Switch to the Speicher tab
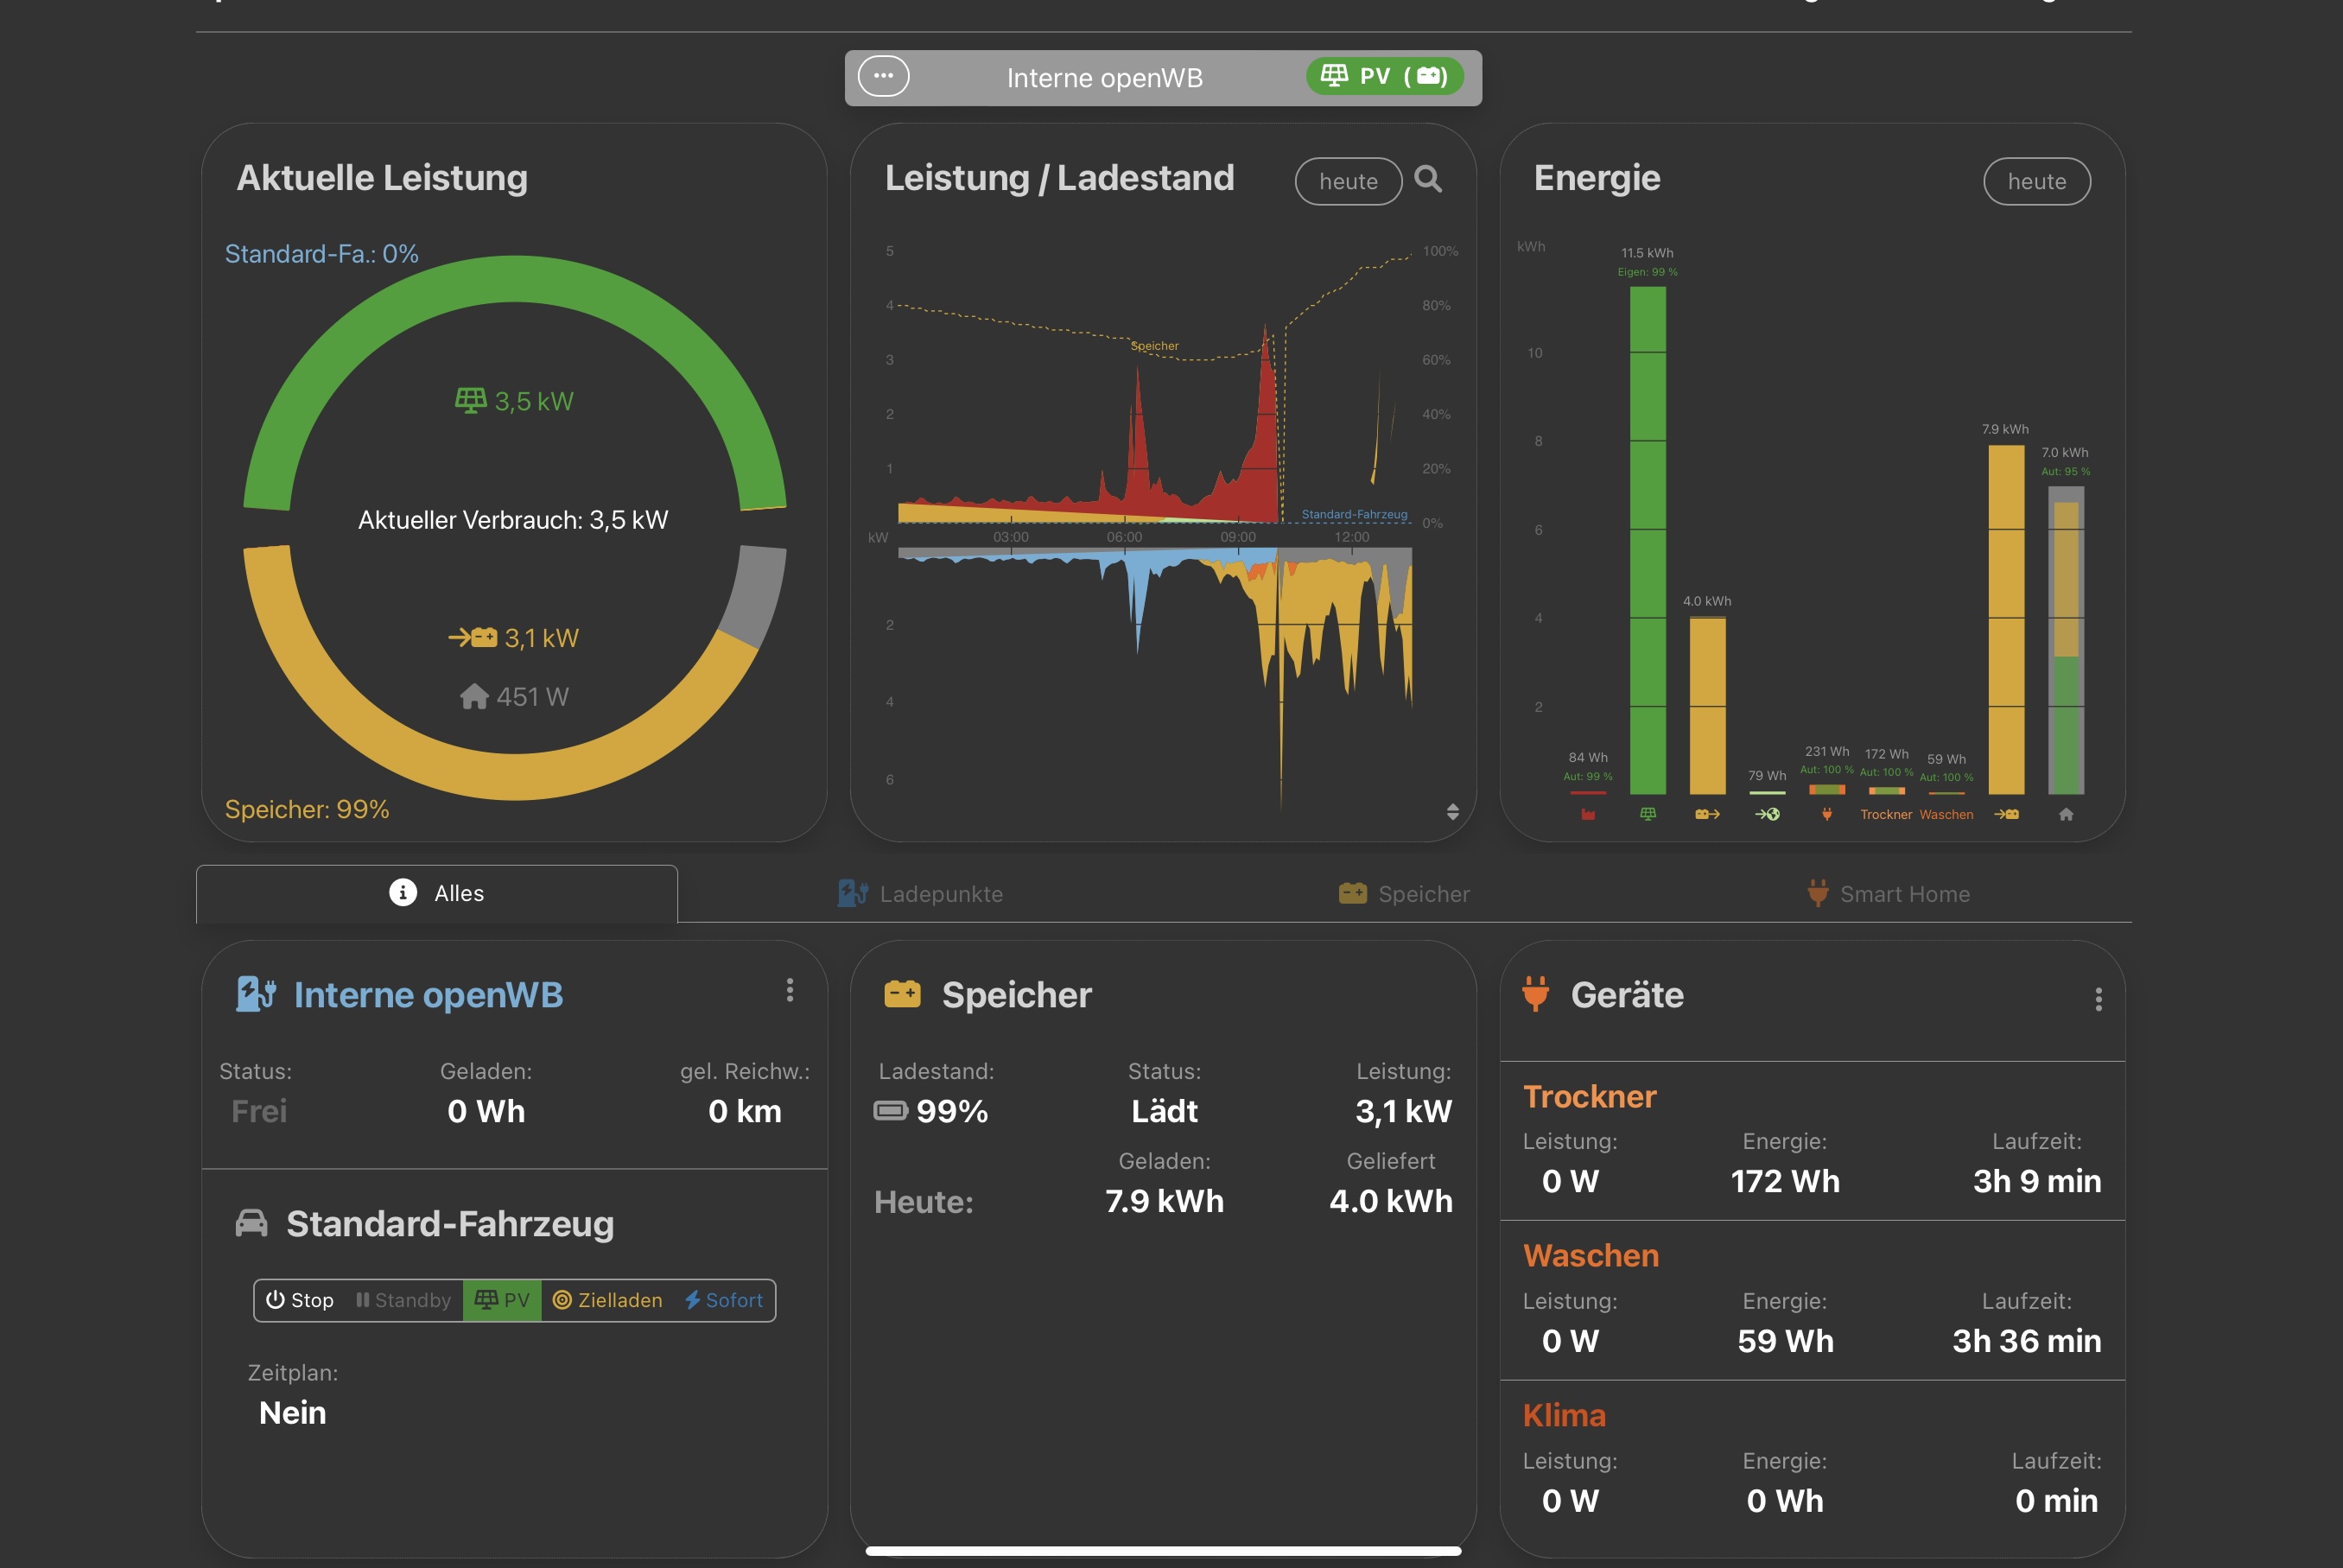This screenshot has width=2343, height=1568. tap(1404, 894)
